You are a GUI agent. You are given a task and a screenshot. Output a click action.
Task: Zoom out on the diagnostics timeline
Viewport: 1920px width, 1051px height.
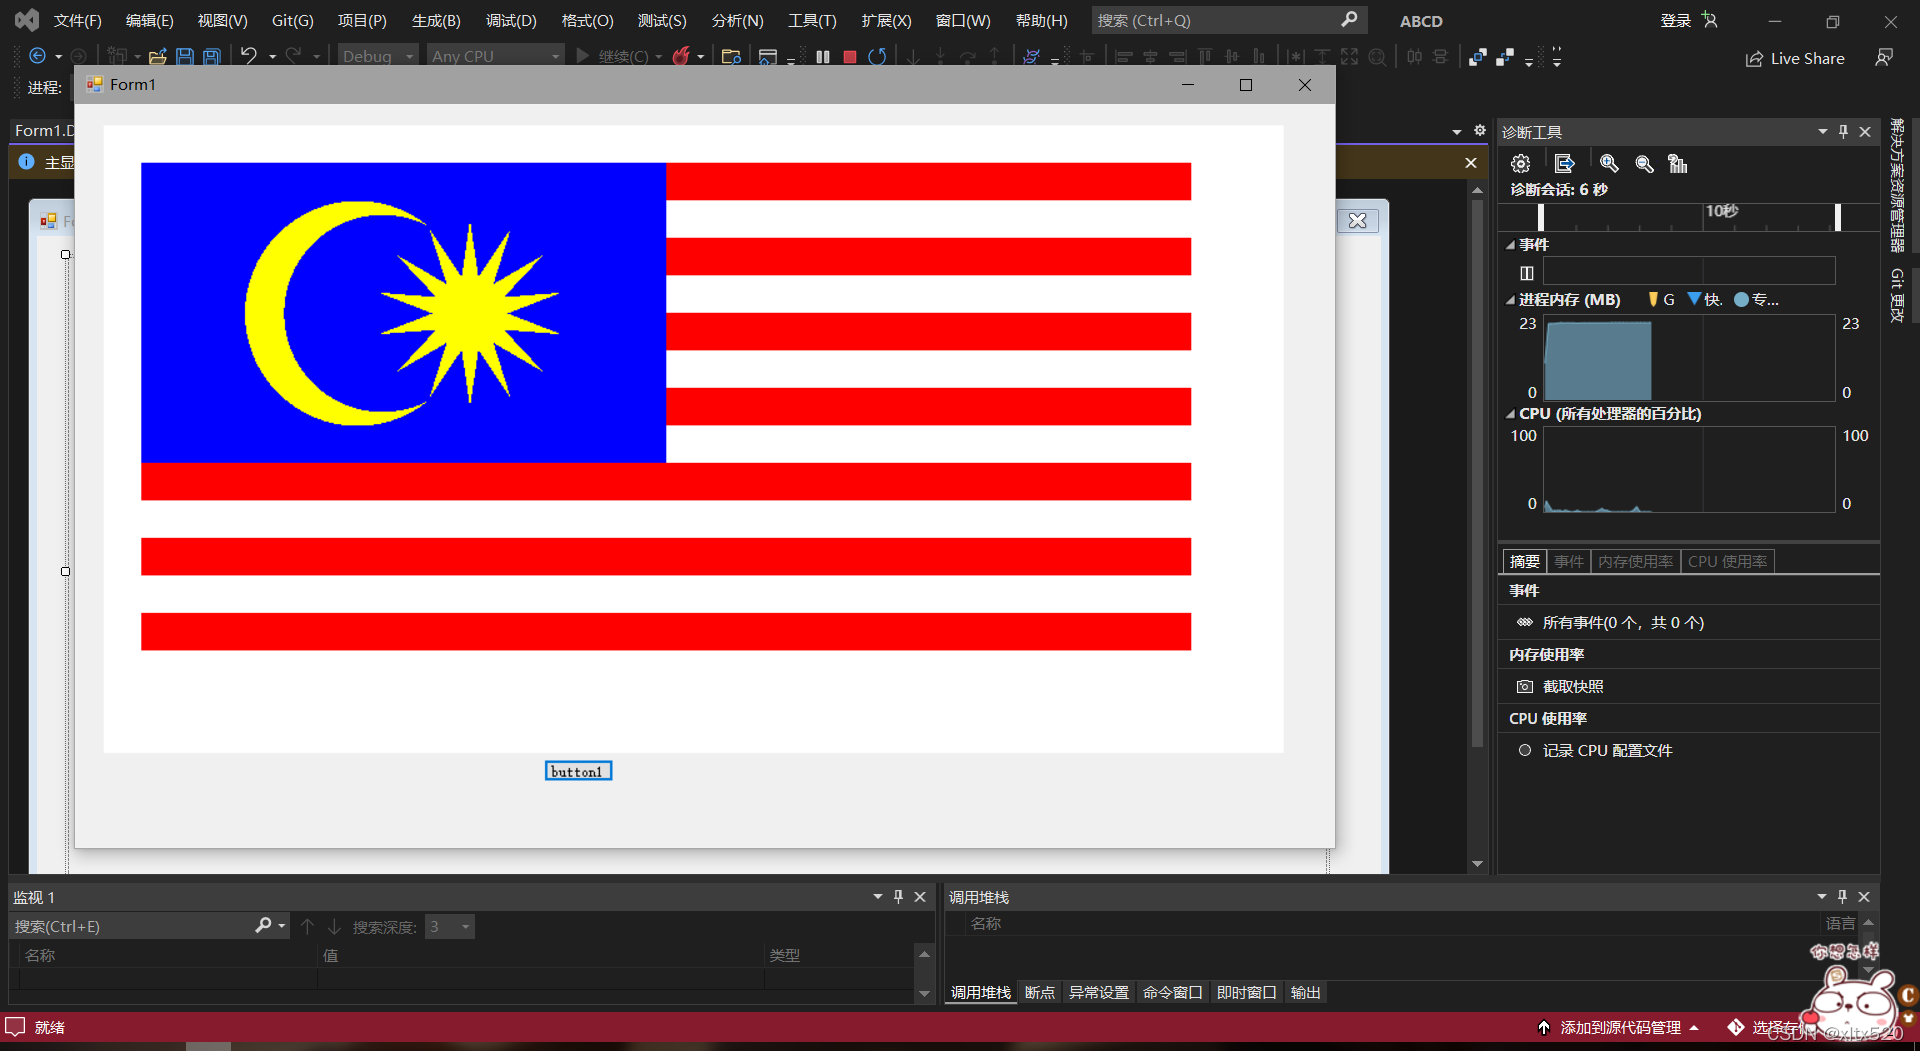pos(1644,164)
